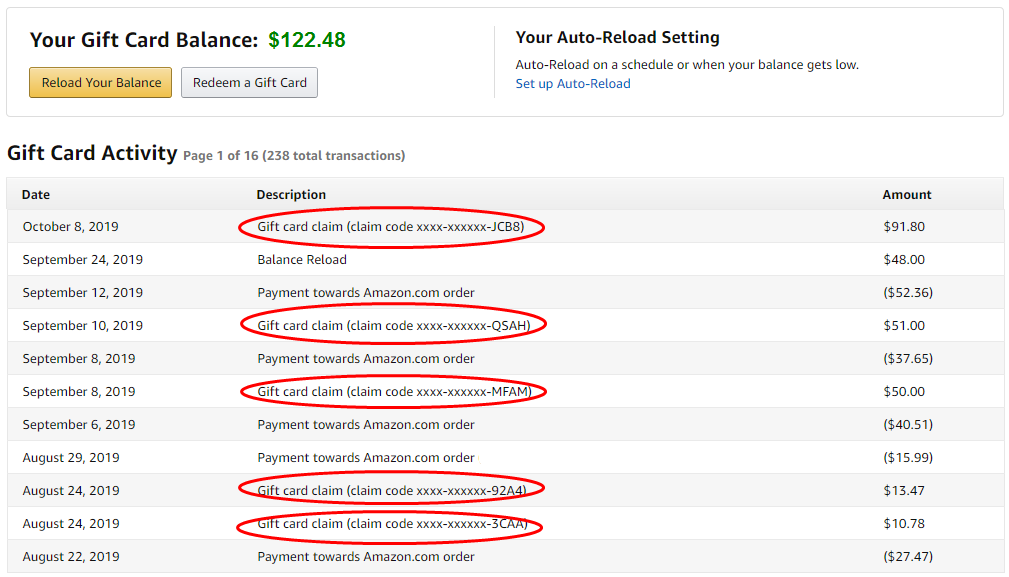Click the Date column header
The image size is (1009, 577).
point(36,195)
